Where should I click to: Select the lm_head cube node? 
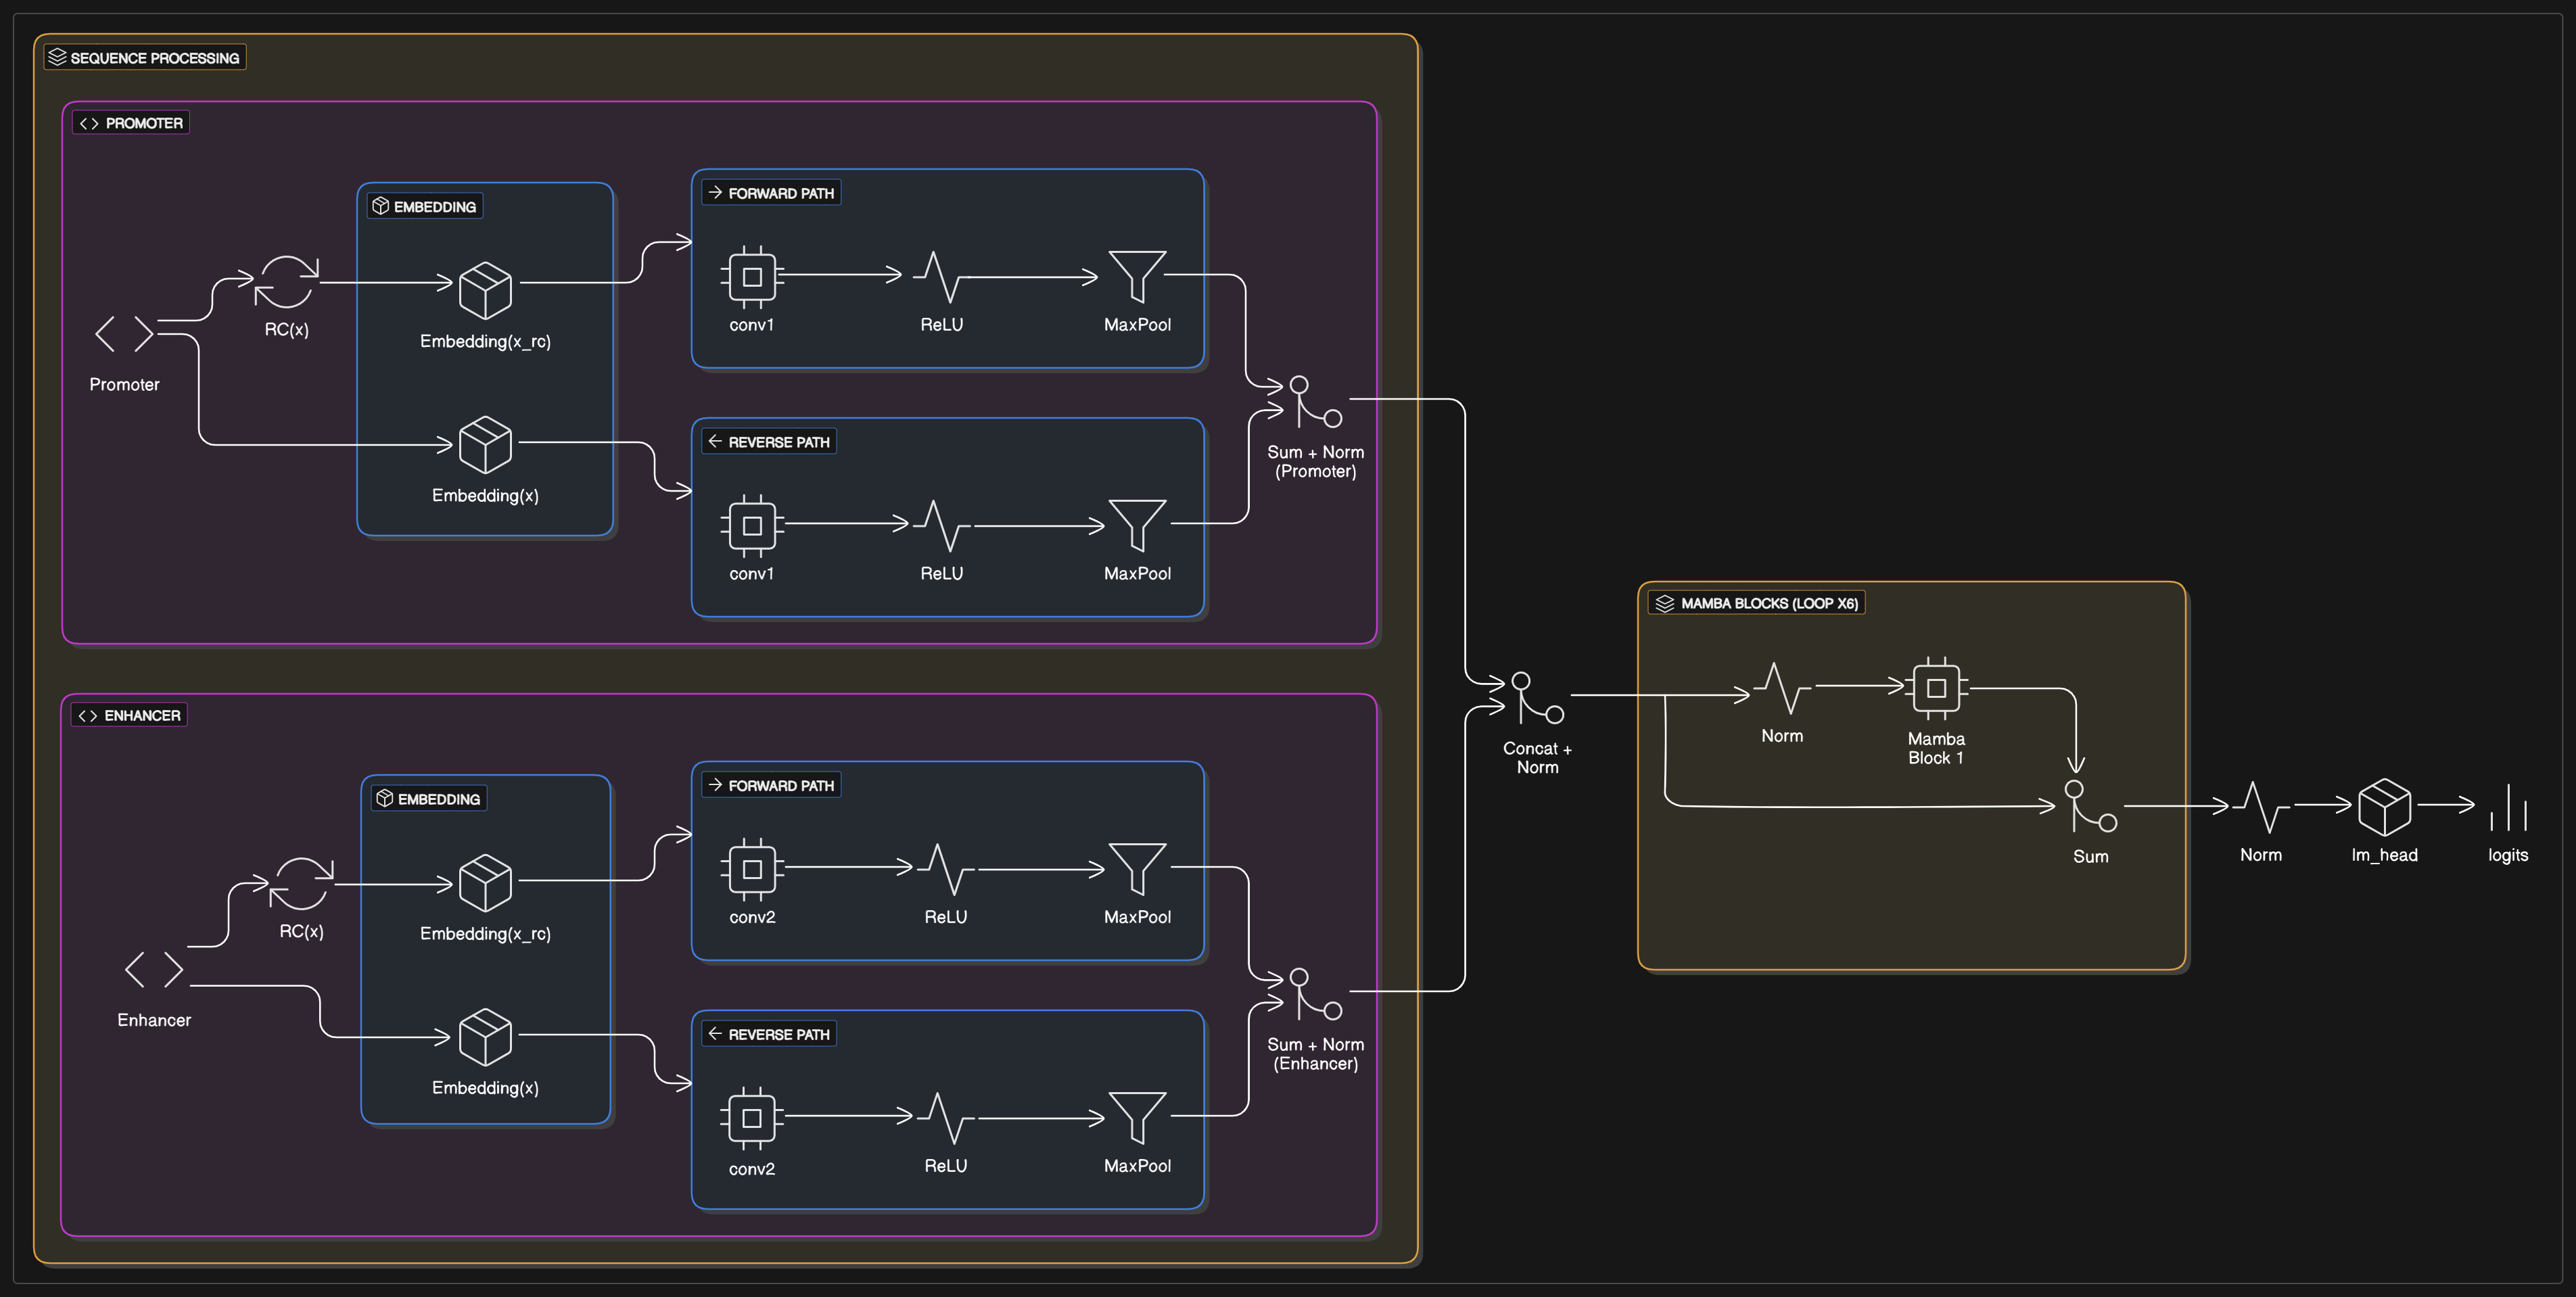pos(2384,807)
